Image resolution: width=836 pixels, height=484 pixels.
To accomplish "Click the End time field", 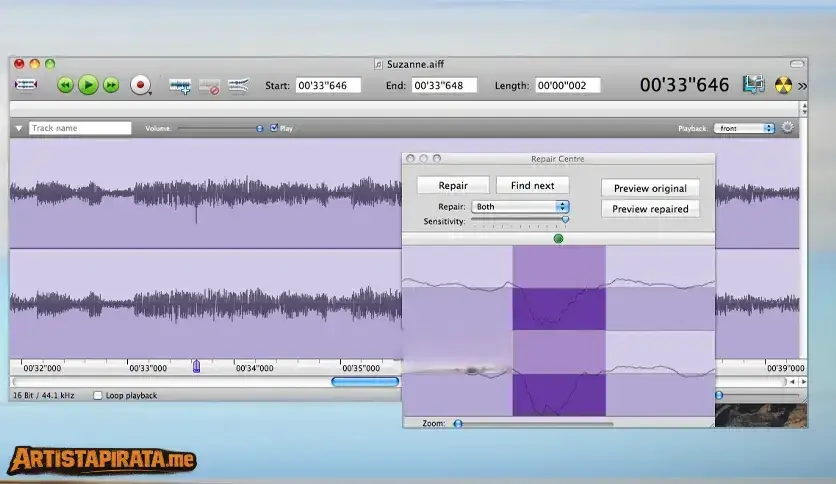I will pos(444,85).
